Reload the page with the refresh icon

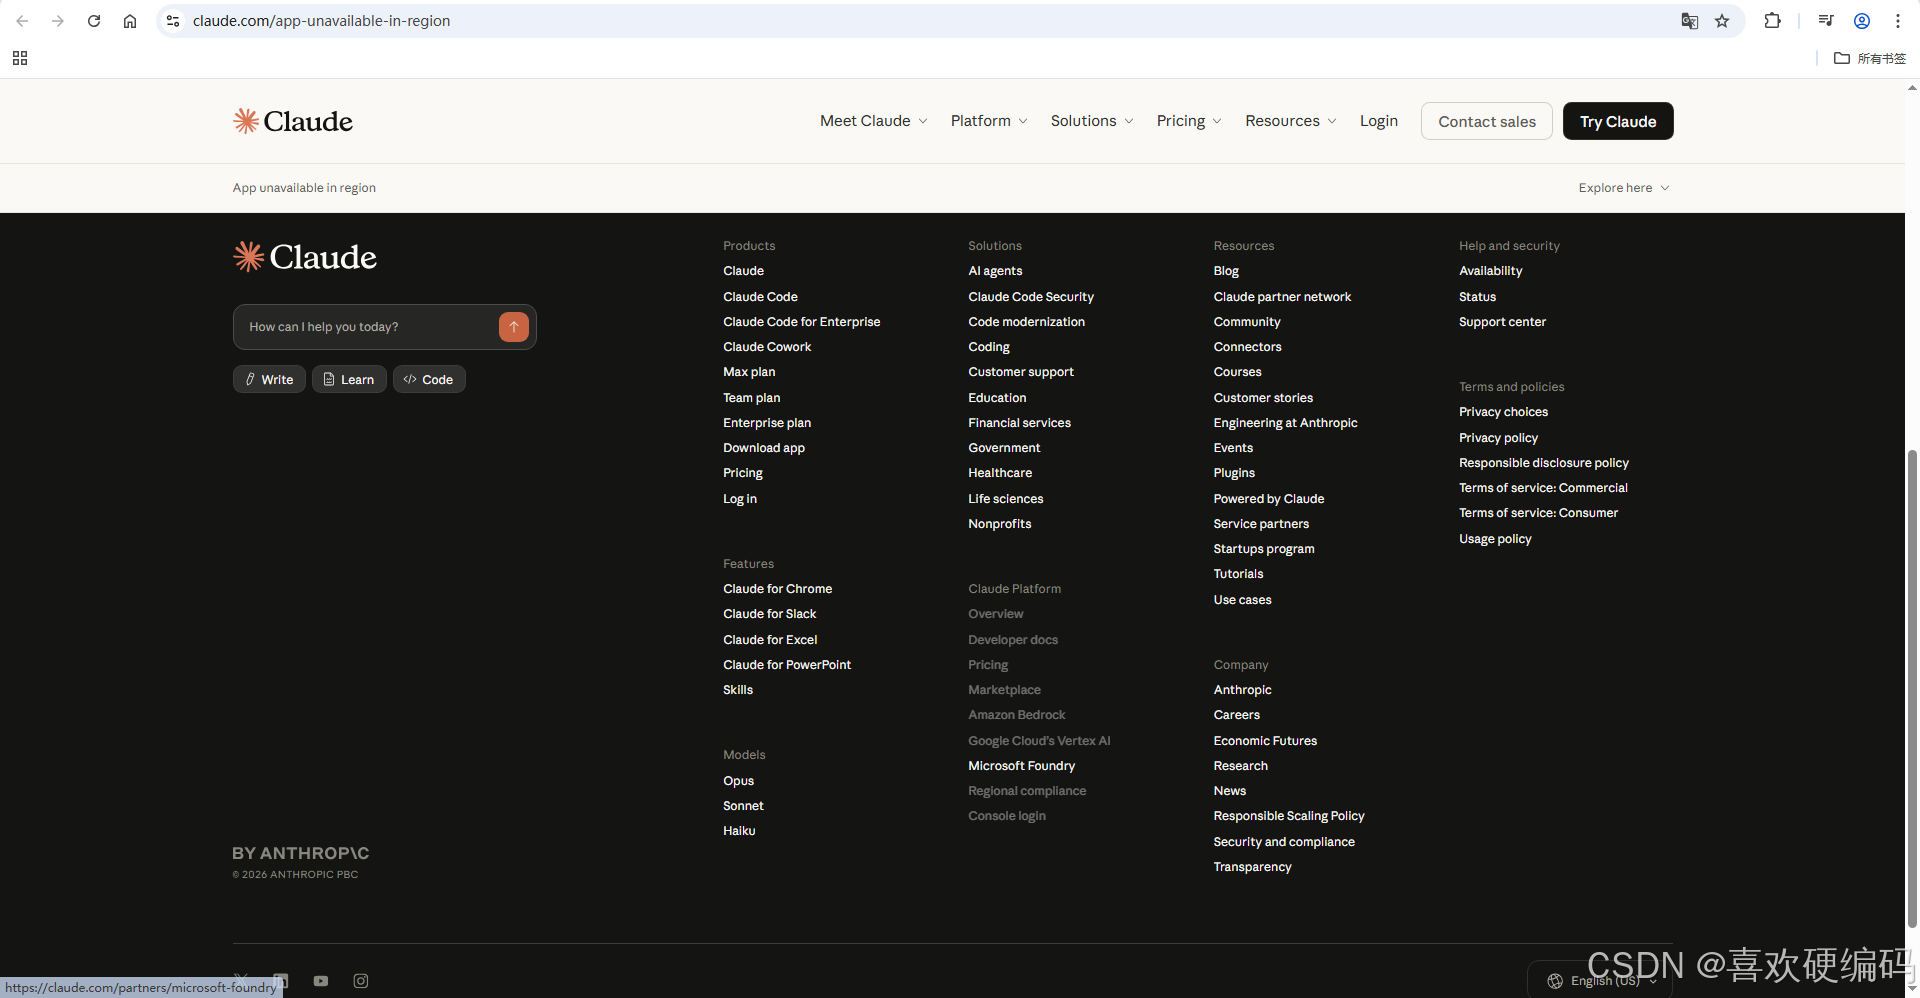click(94, 21)
